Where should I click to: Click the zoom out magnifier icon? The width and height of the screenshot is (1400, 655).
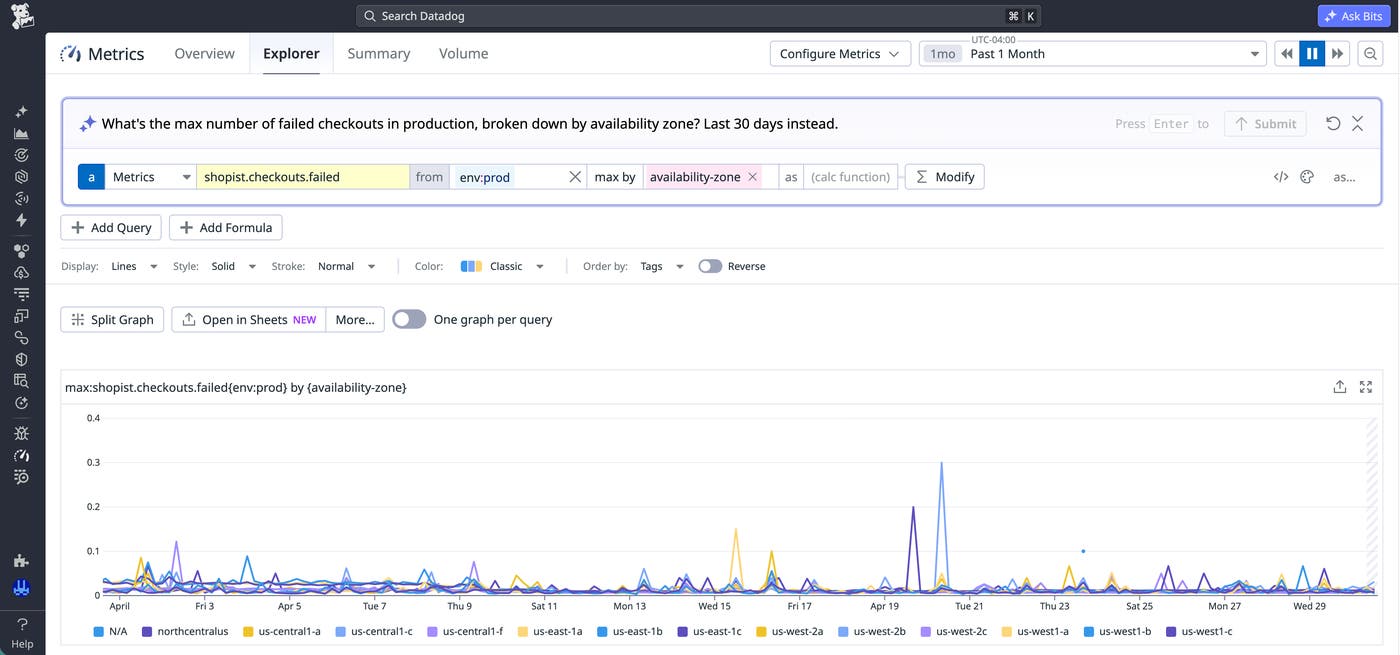(1371, 54)
